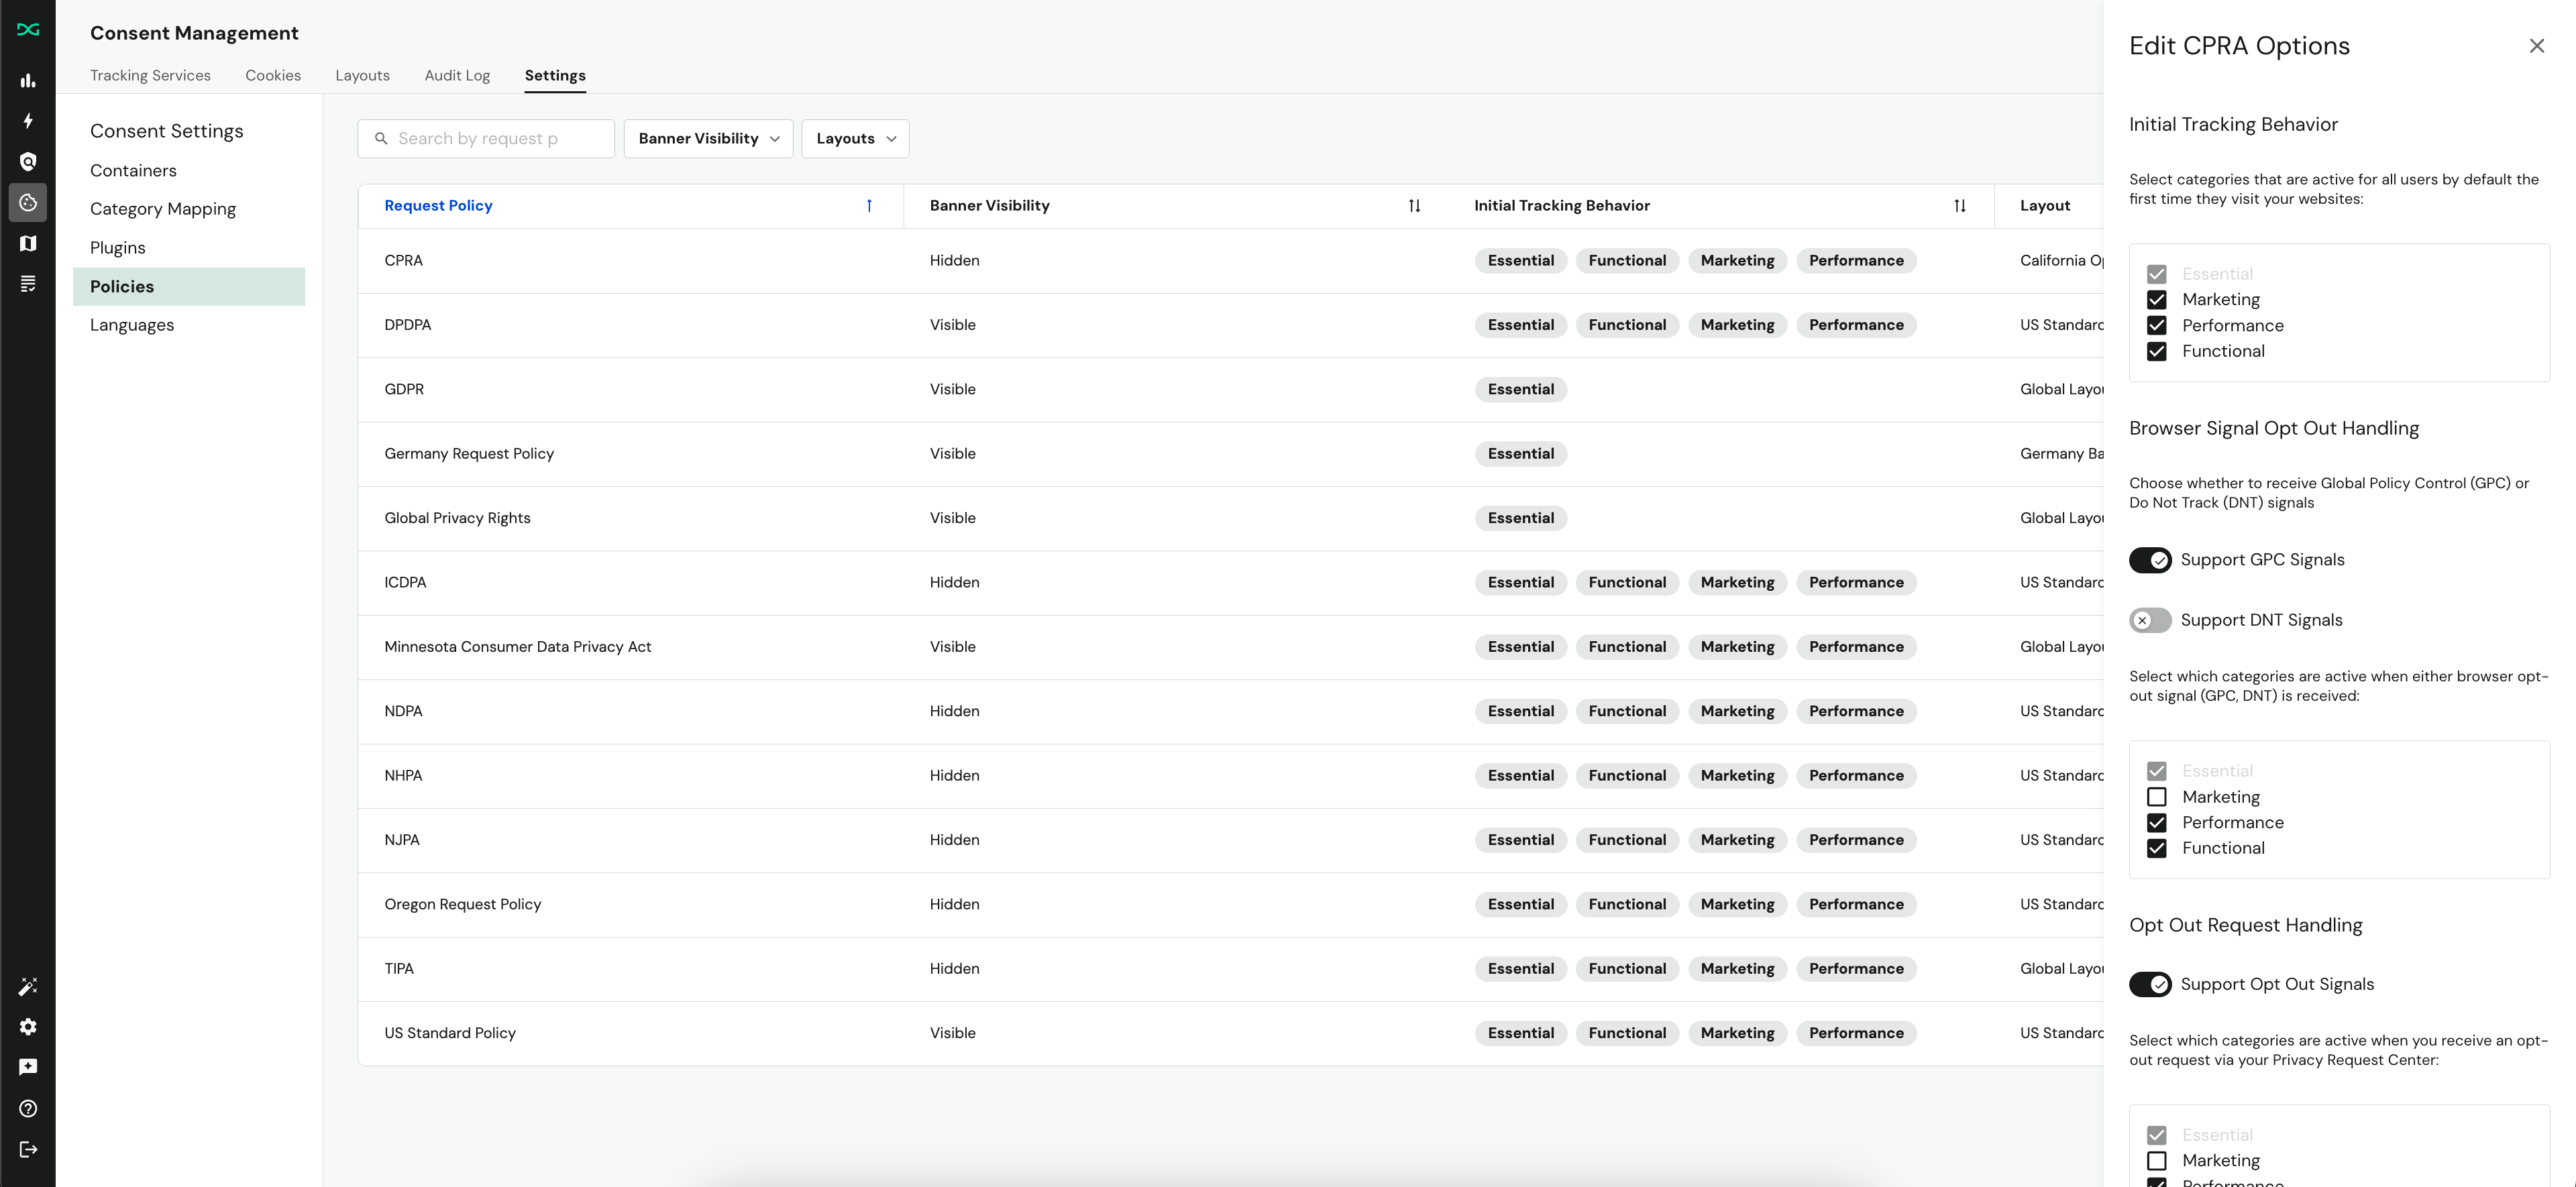Open the NDPA policy row
Screen dimensions: 2576x1187
click(1231, 712)
